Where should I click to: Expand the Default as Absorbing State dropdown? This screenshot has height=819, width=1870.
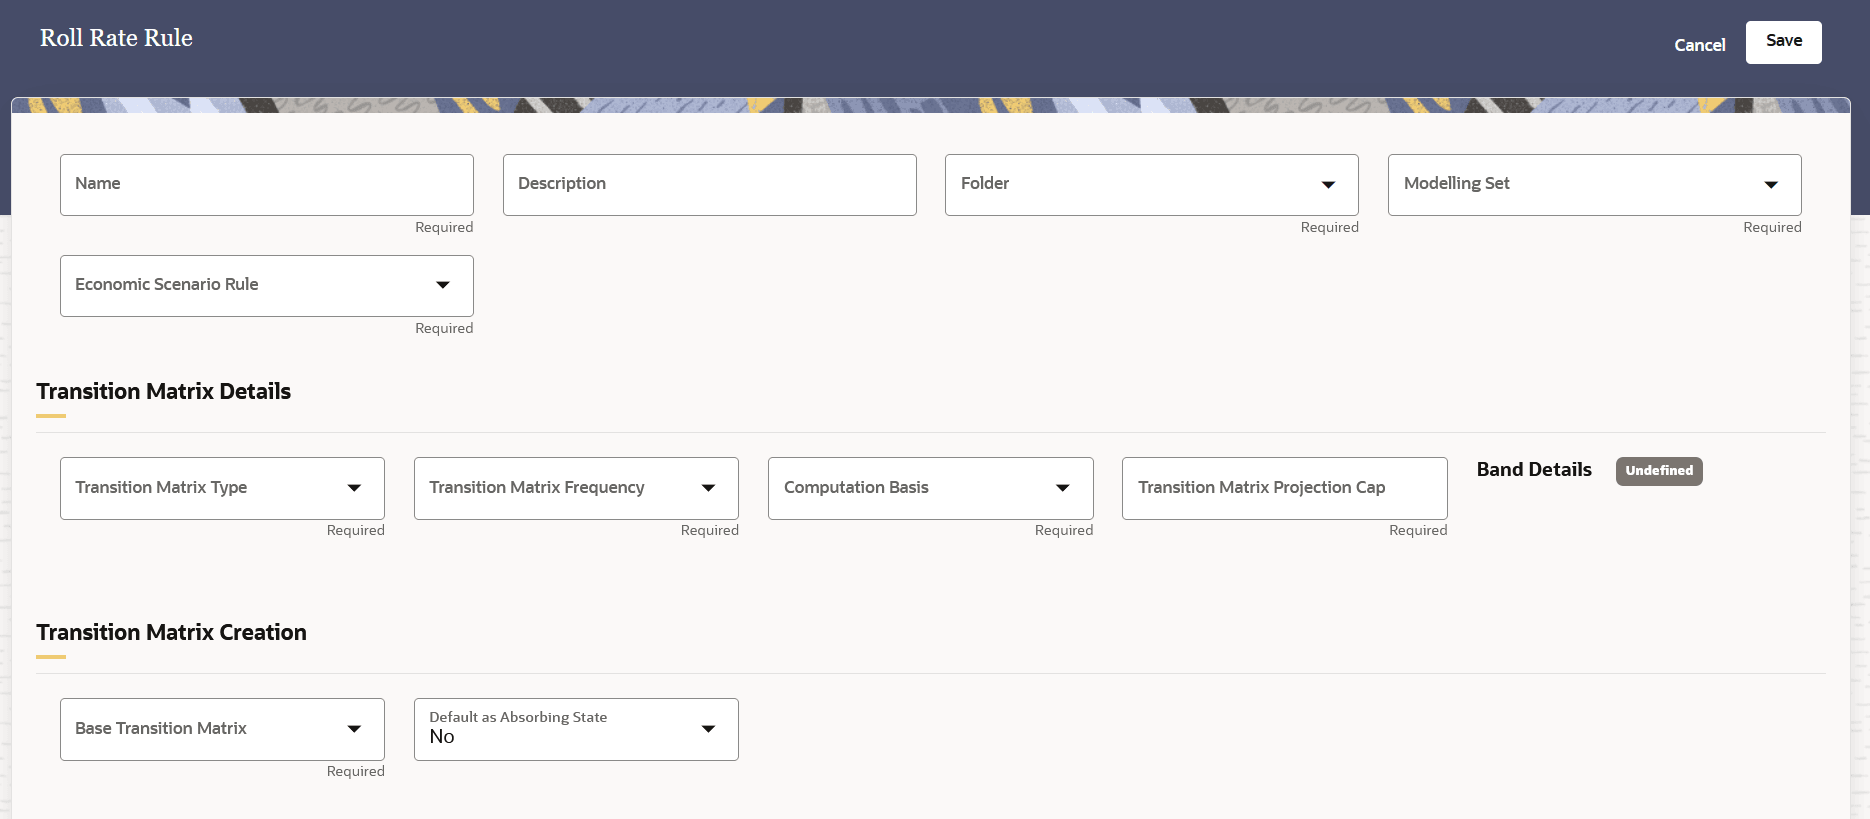(576, 729)
